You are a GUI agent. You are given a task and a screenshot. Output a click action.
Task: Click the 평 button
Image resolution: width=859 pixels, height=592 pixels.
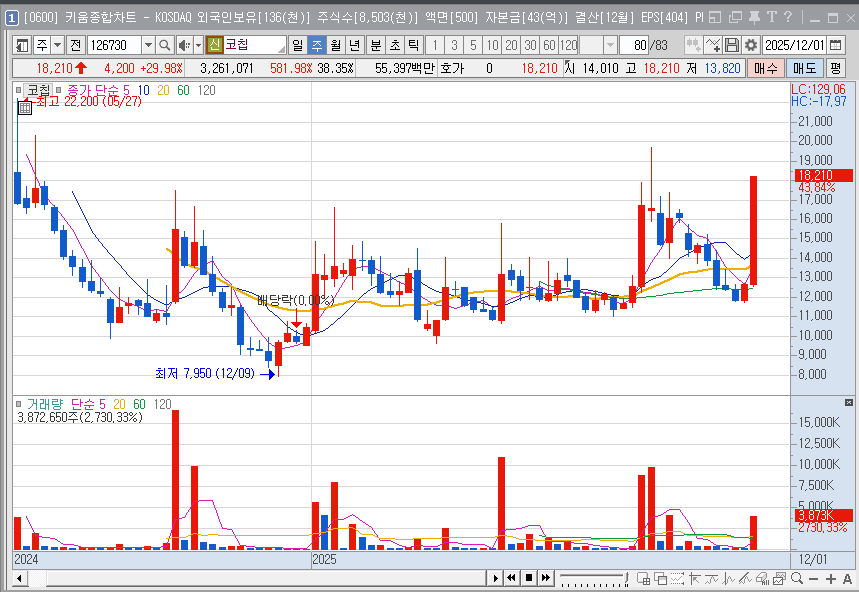[x=835, y=68]
